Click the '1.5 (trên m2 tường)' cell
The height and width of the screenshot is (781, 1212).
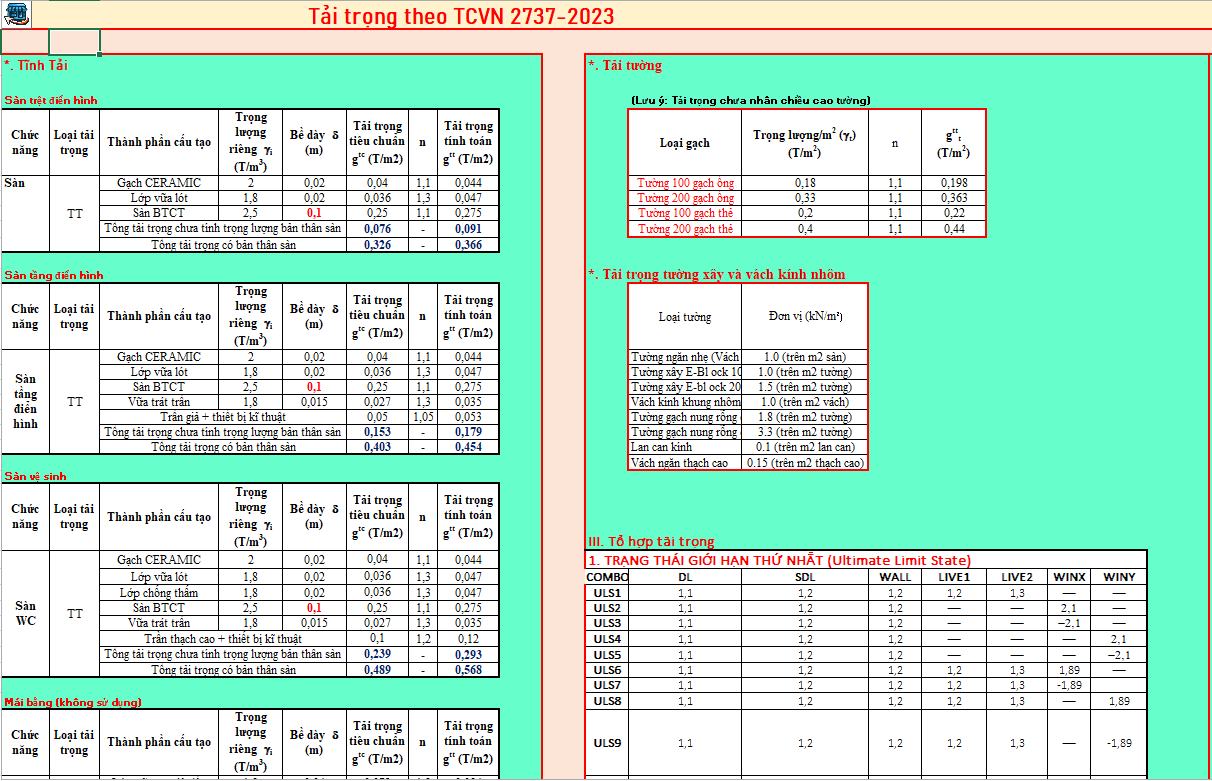click(805, 387)
